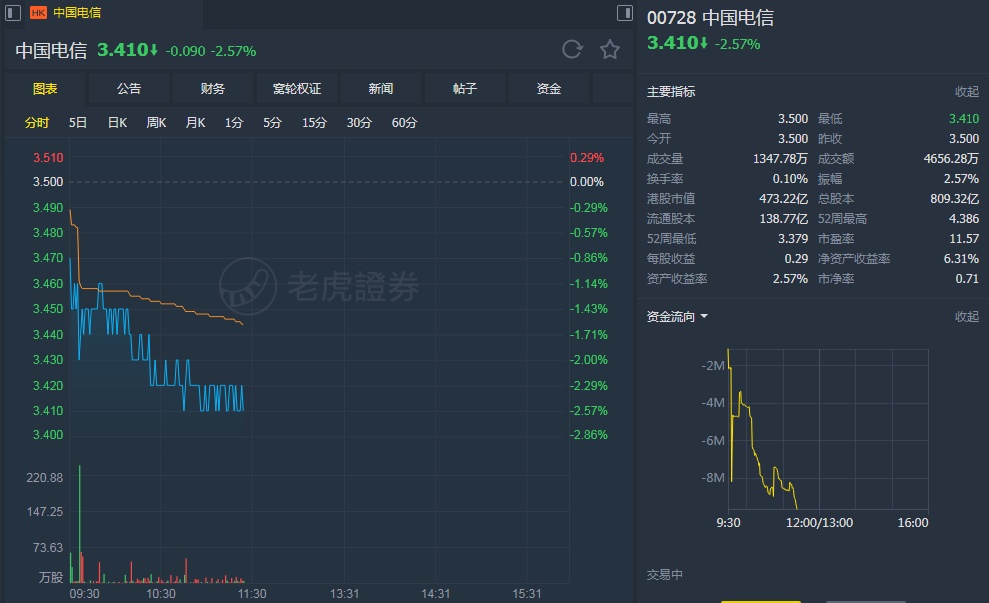Click the 52周最高 value 4.386

[964, 219]
